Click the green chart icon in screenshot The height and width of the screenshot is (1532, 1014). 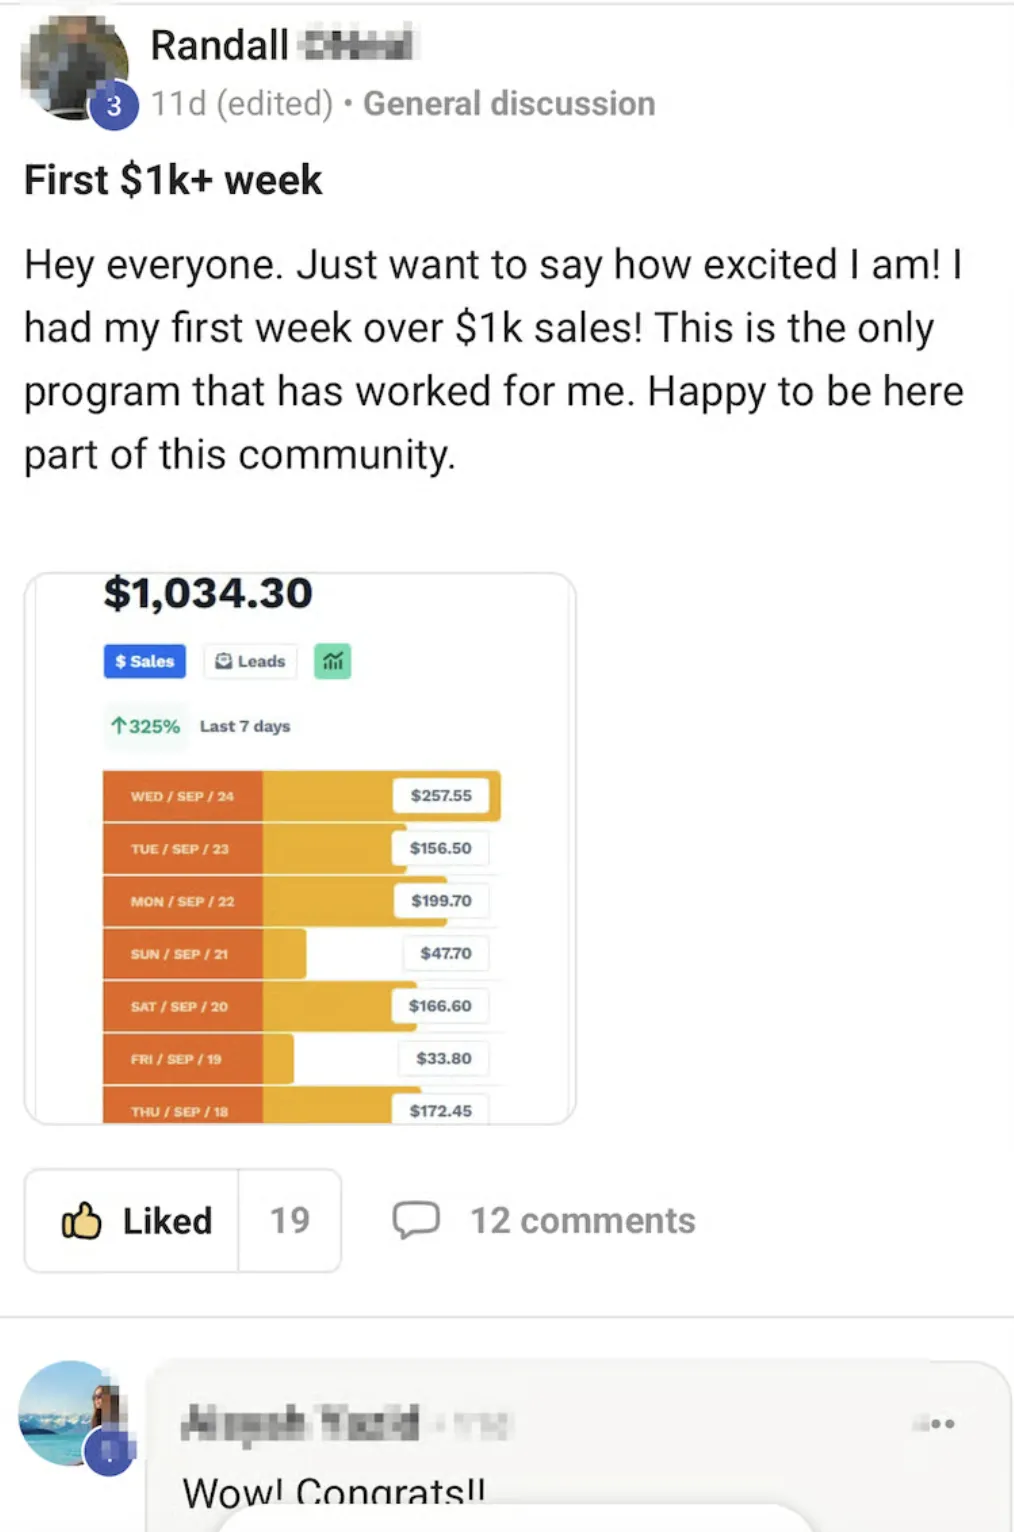pos(333,661)
